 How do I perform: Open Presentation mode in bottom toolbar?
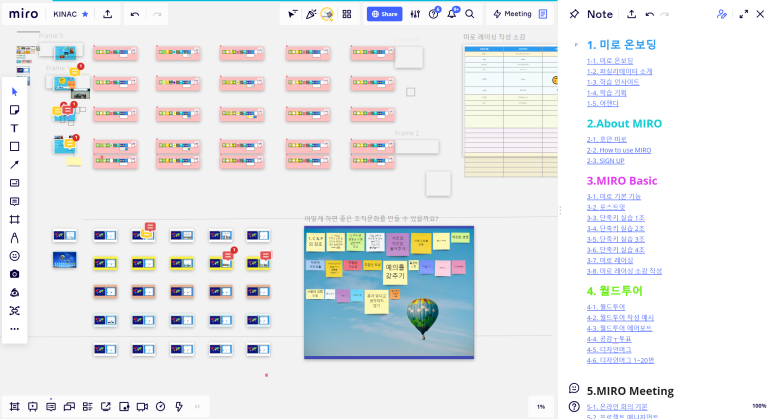pos(33,407)
